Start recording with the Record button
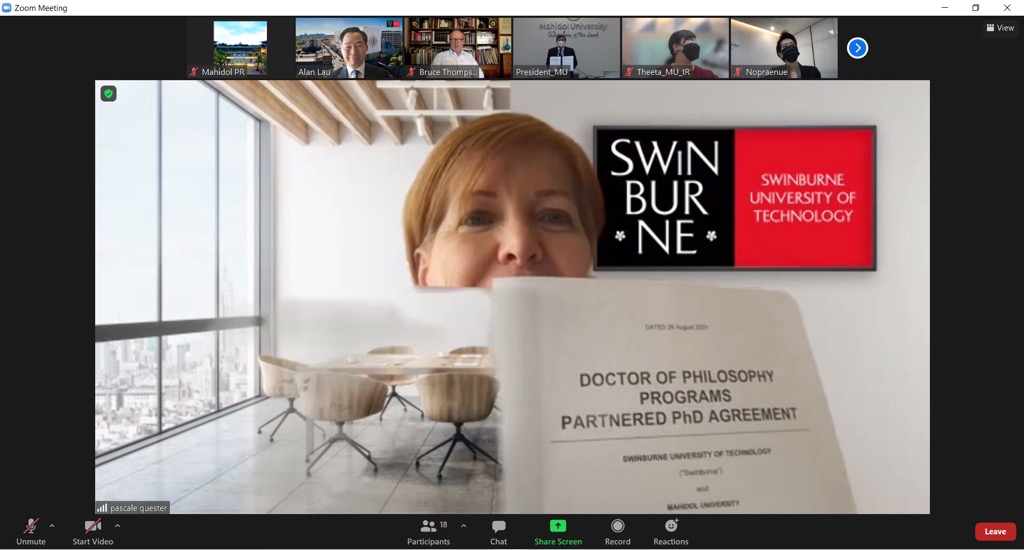Image resolution: width=1024 pixels, height=550 pixels. pyautogui.click(x=618, y=532)
